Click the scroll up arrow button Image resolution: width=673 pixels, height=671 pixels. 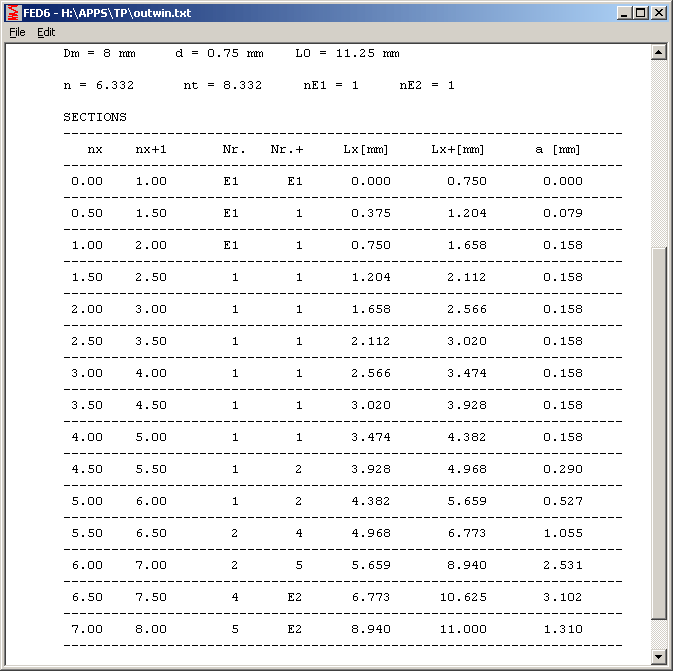[658, 52]
